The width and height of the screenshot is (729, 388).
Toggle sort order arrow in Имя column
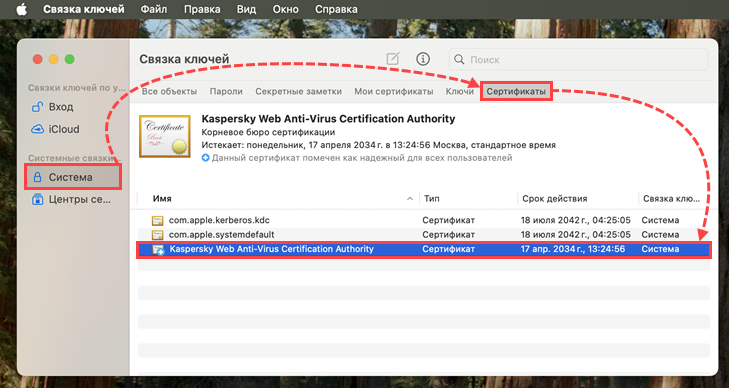(410, 199)
